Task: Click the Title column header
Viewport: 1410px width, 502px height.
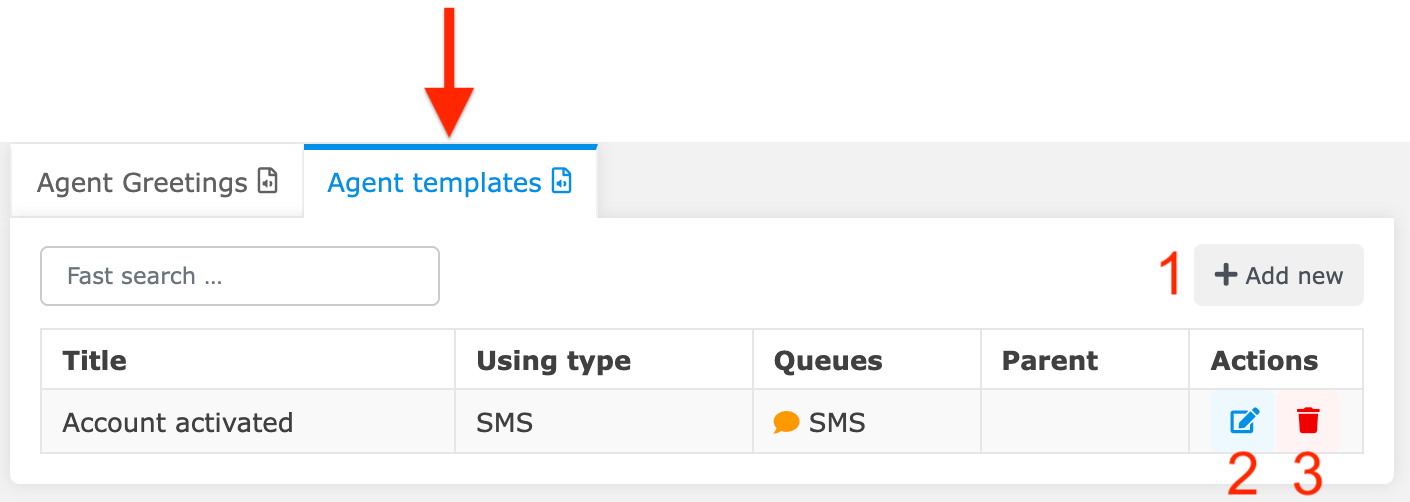Action: coord(95,360)
